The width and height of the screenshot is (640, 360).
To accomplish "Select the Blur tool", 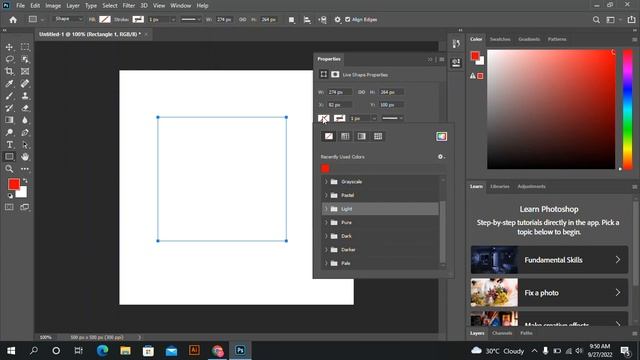I will (25, 120).
